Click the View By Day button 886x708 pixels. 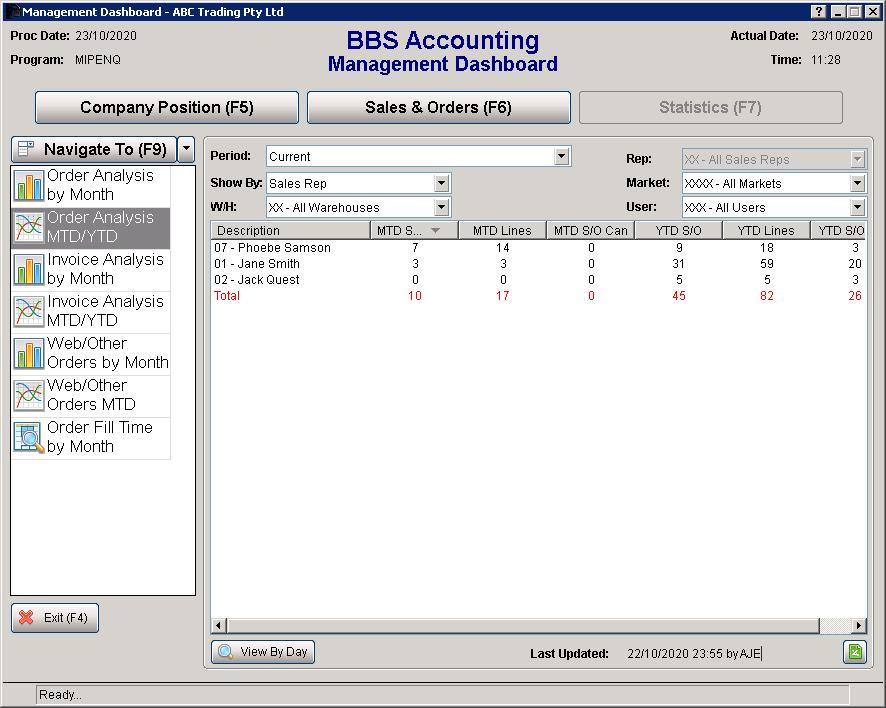pyautogui.click(x=263, y=652)
